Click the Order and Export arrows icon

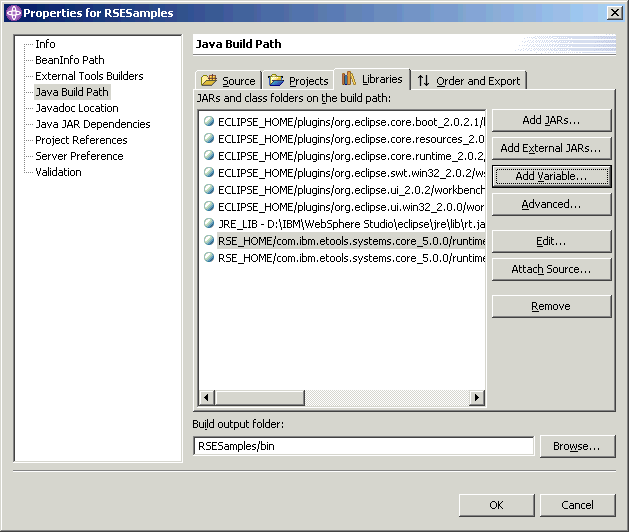point(424,81)
